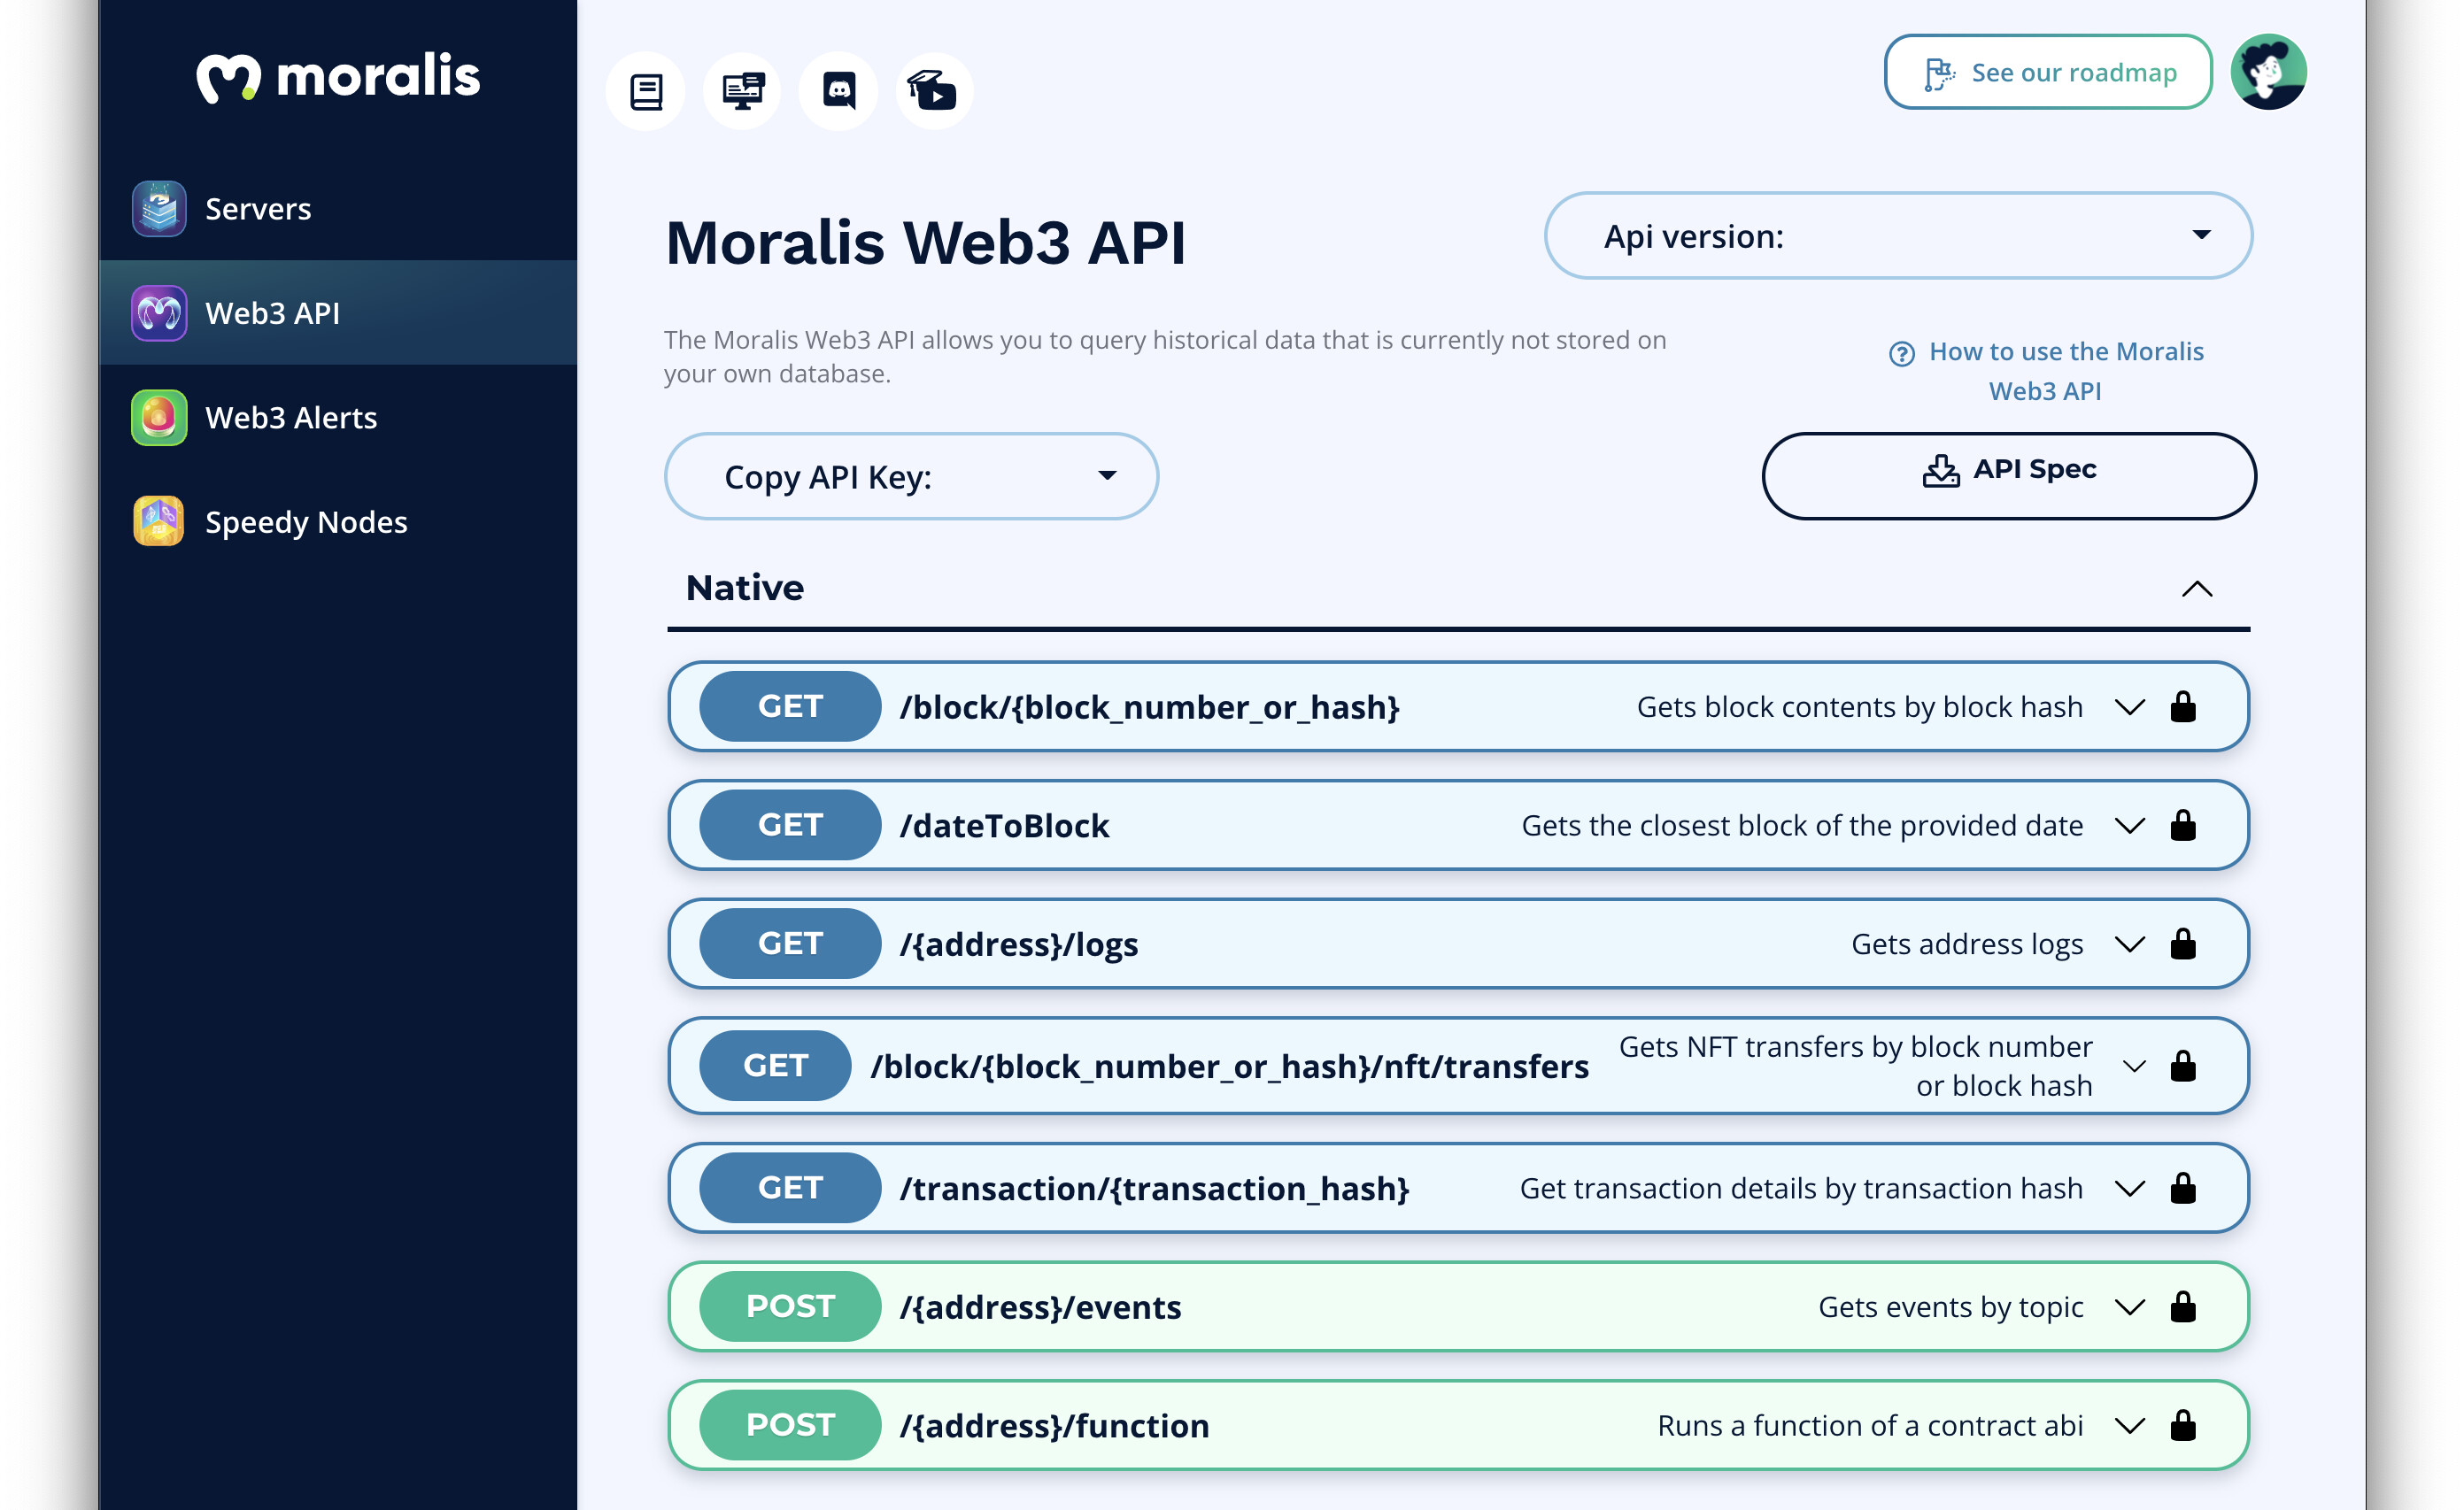2464x1510 pixels.
Task: Click 'Gets the closest block of the provided date'
Action: [x=1802, y=826]
